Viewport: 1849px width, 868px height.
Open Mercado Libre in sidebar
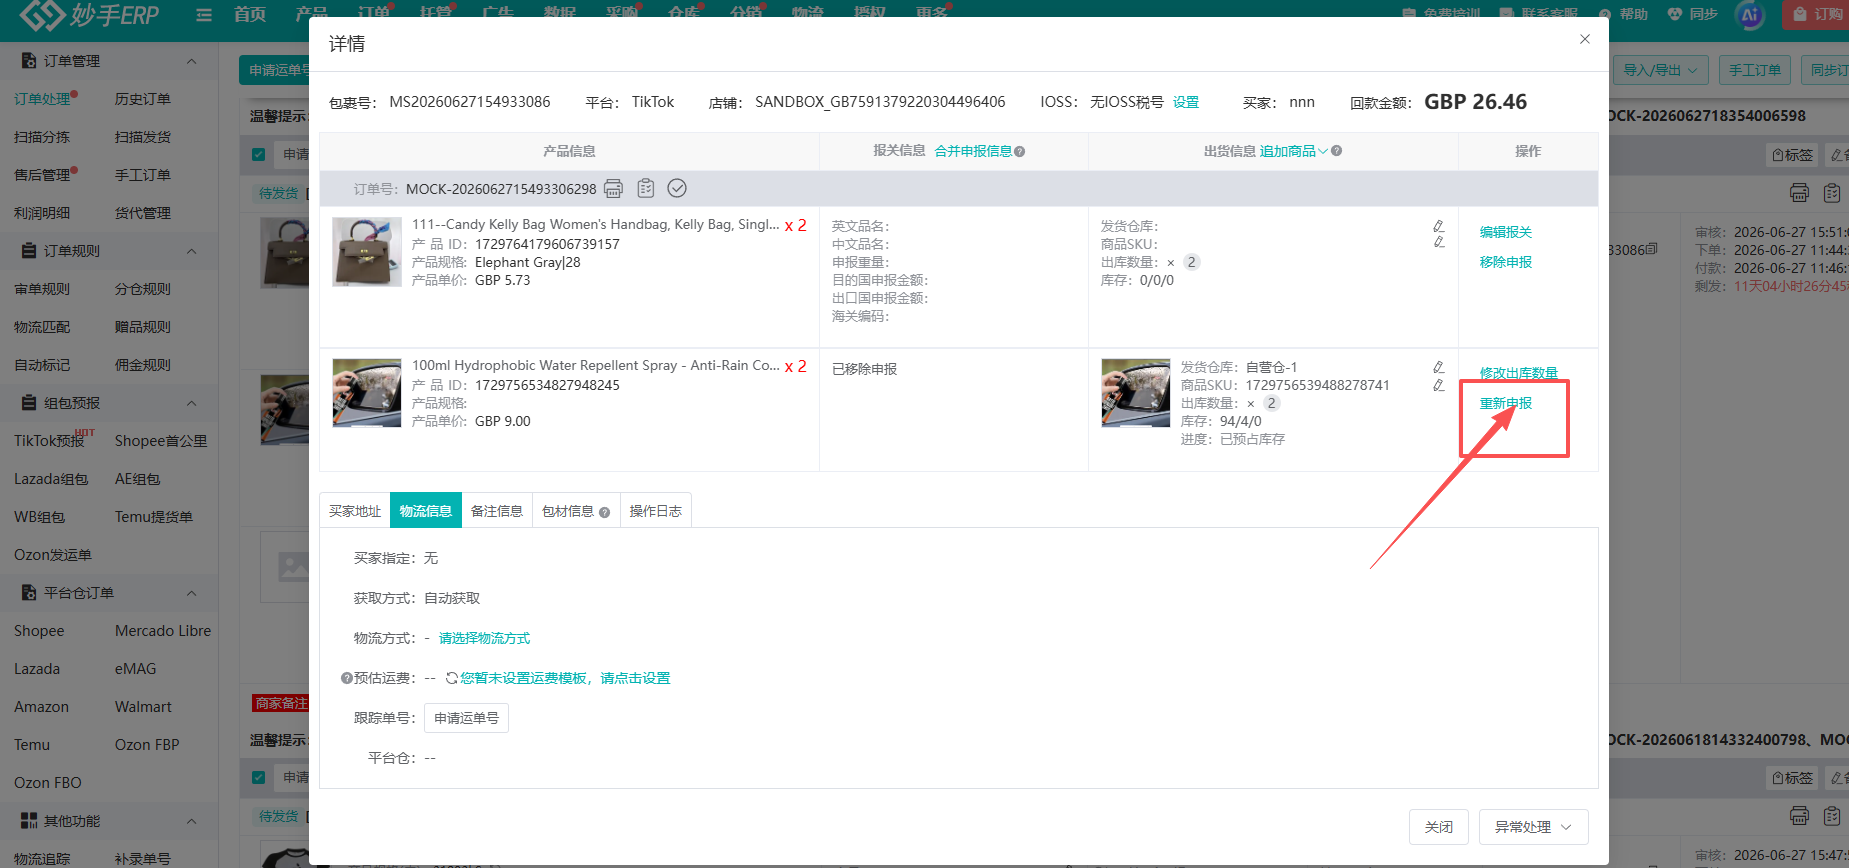click(x=163, y=631)
